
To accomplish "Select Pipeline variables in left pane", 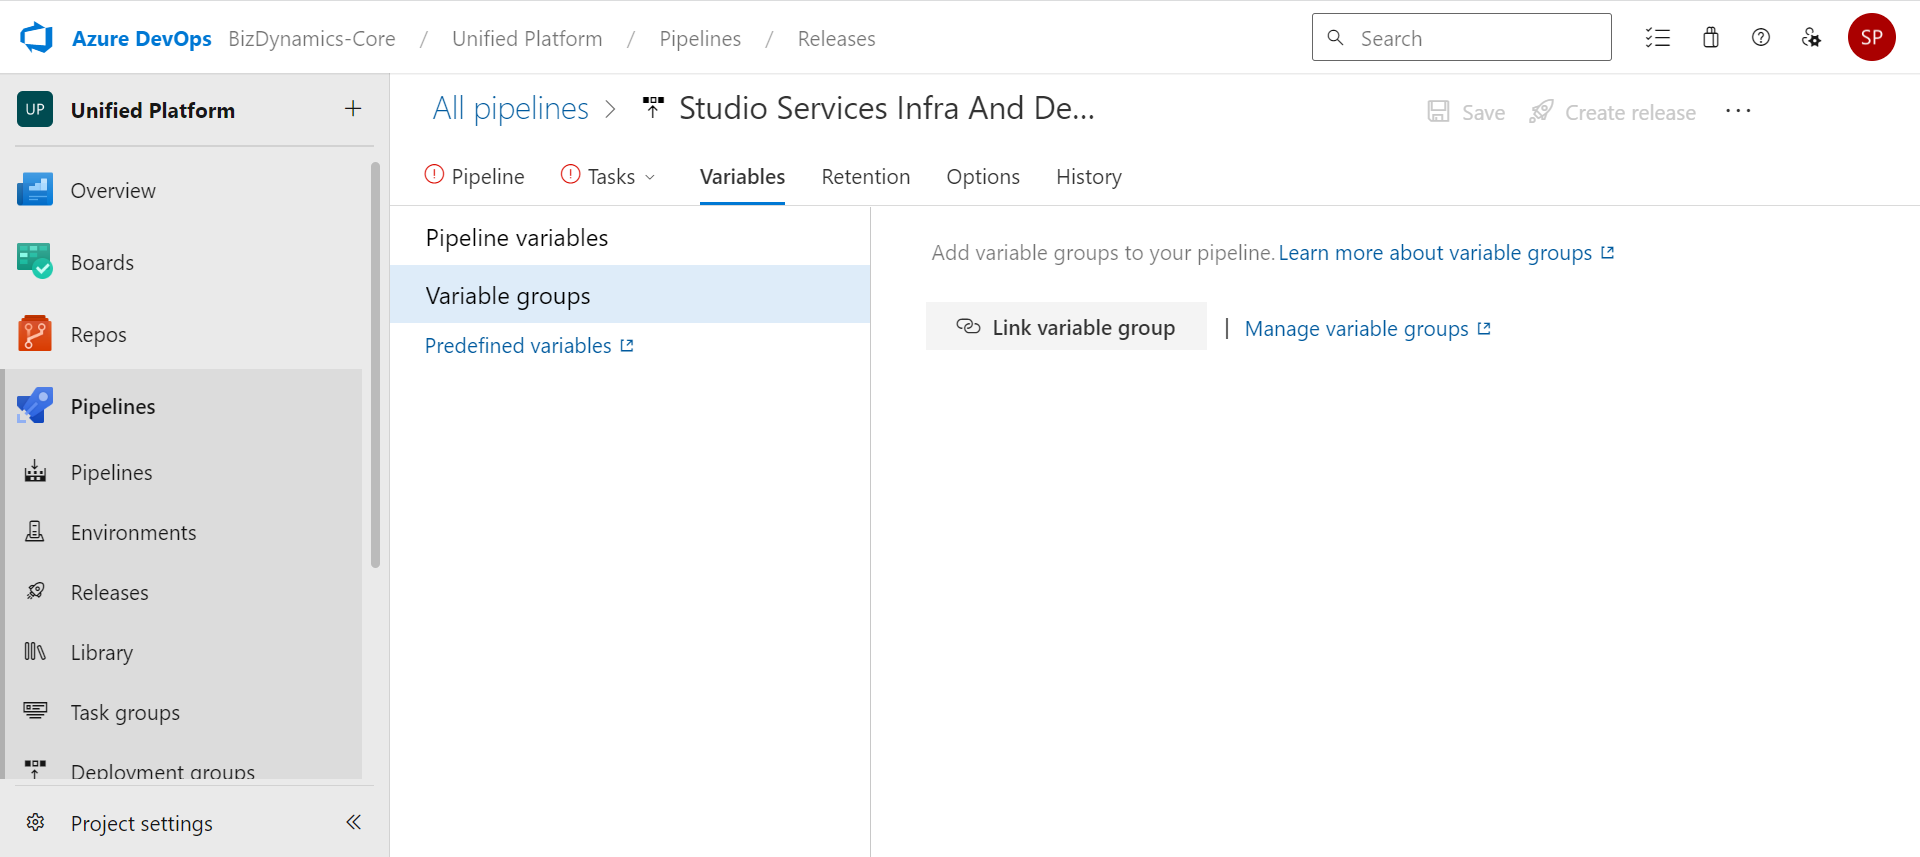I will tap(630, 238).
